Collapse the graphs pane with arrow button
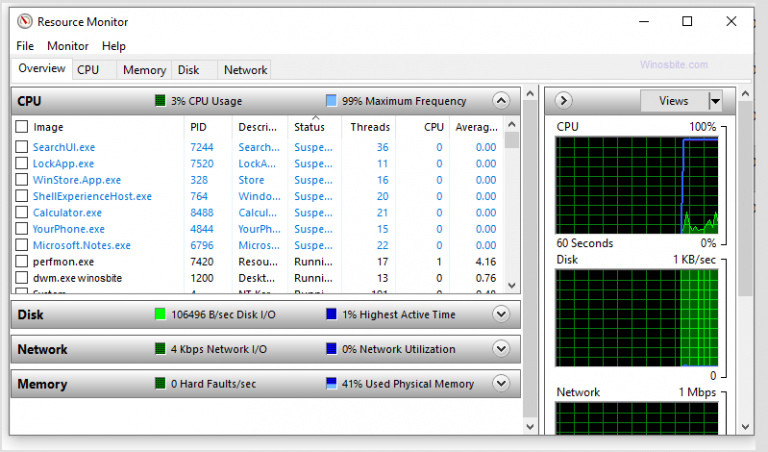 coord(563,101)
